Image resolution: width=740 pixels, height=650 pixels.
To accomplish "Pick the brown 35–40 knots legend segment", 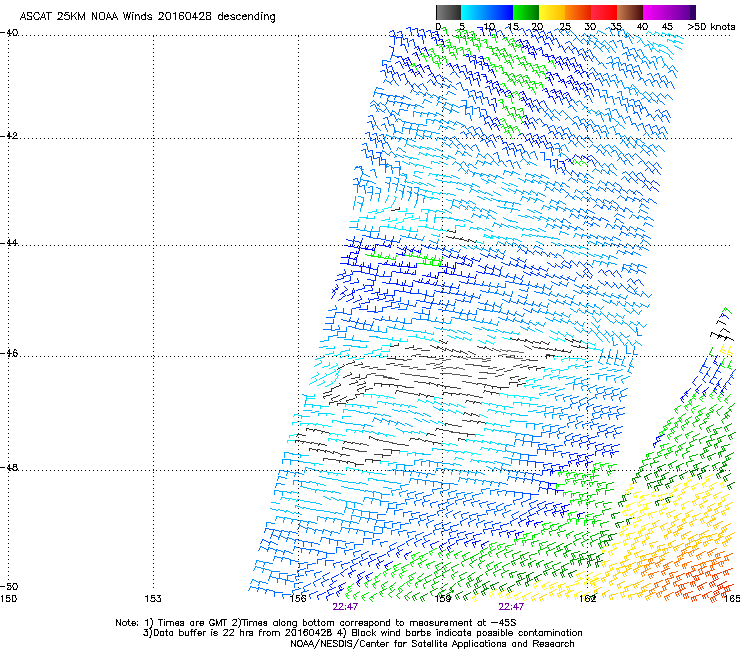I will 630,12.
